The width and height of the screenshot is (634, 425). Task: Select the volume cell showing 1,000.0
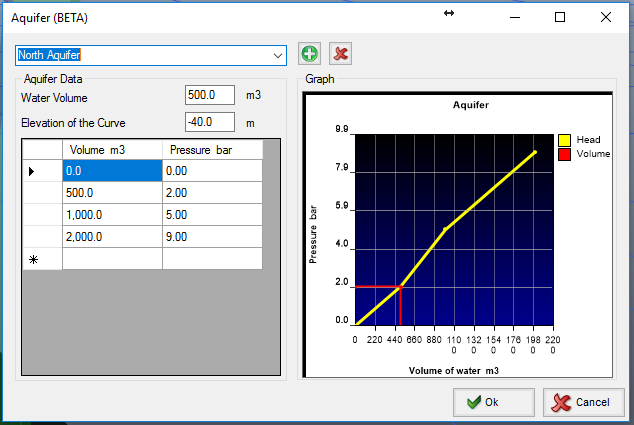[111, 215]
